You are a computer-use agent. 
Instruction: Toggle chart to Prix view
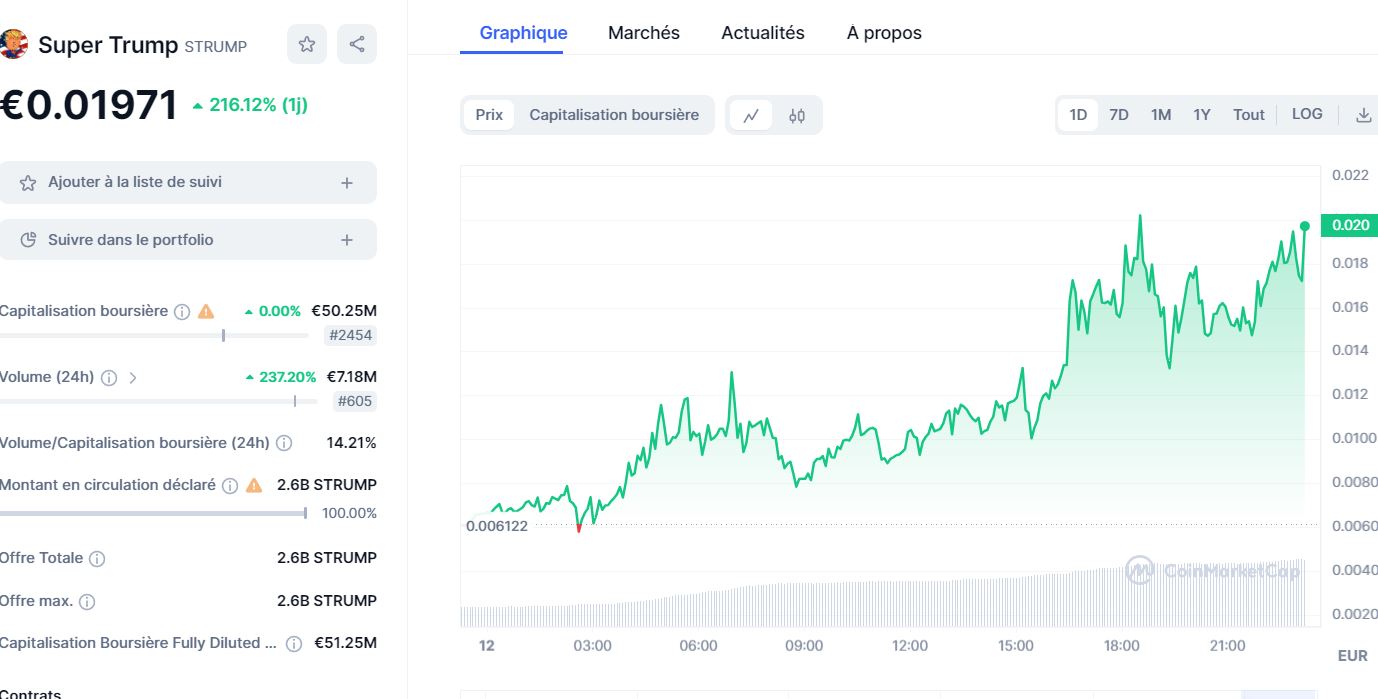[489, 115]
